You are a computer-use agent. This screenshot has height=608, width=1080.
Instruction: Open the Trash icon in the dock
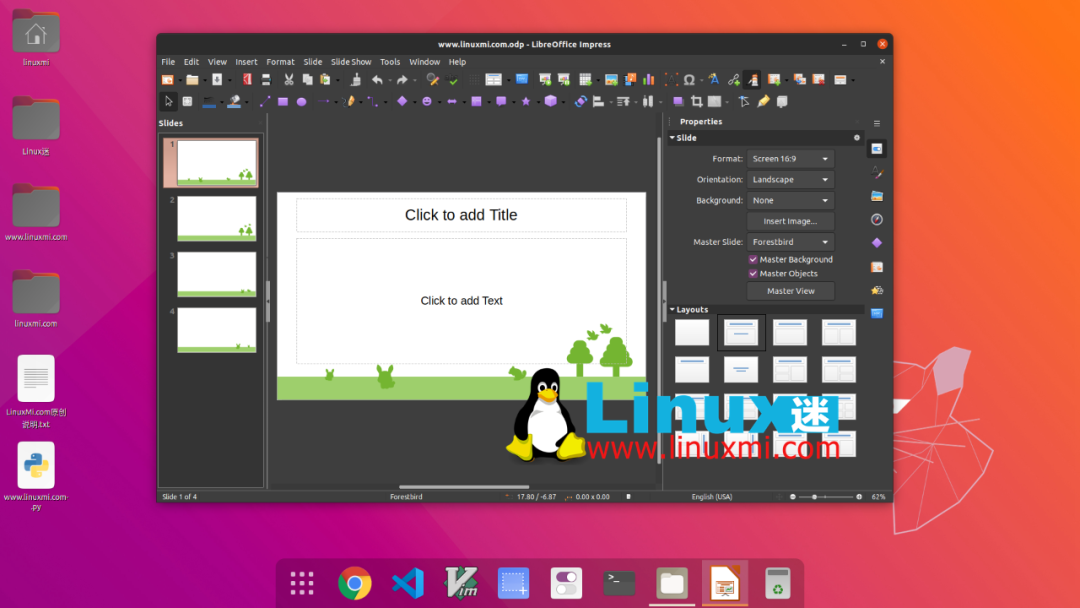point(778,583)
